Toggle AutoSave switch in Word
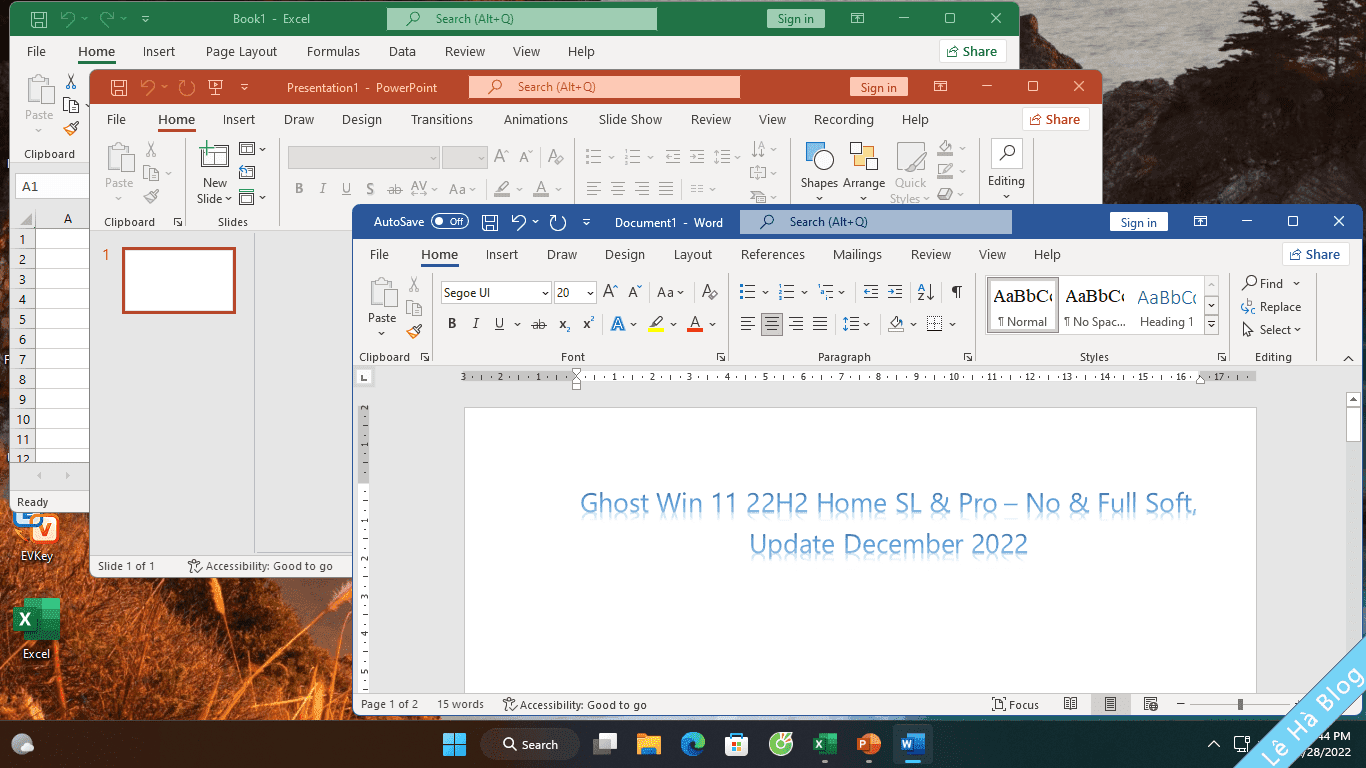The height and width of the screenshot is (768, 1366). (x=450, y=222)
